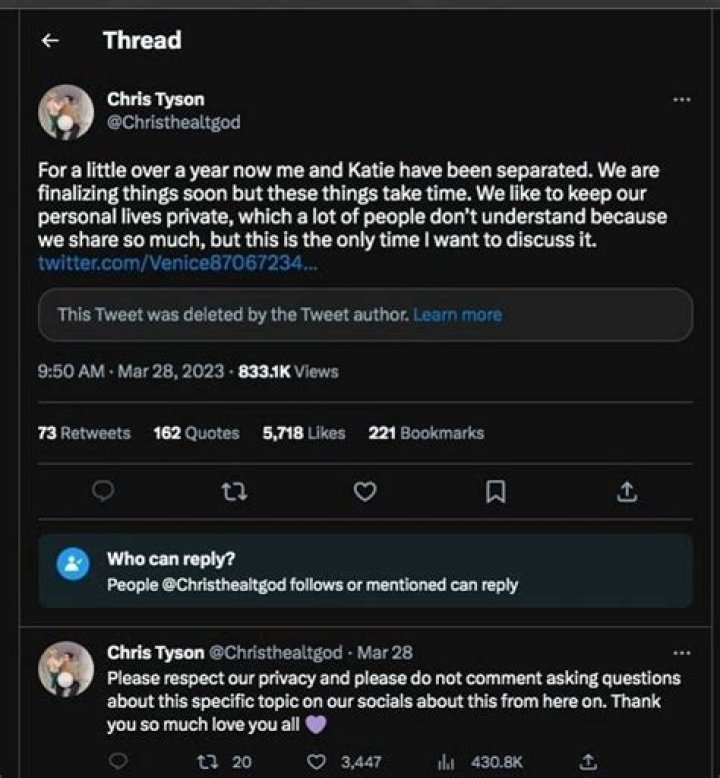Click Learn more about deleted tweet
Image resolution: width=720 pixels, height=778 pixels.
click(457, 314)
